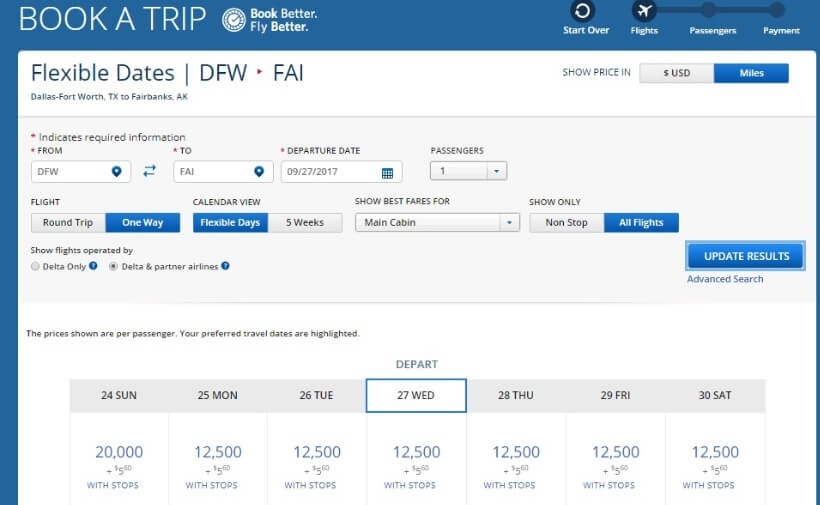Open the Passengers count dropdown

[469, 171]
